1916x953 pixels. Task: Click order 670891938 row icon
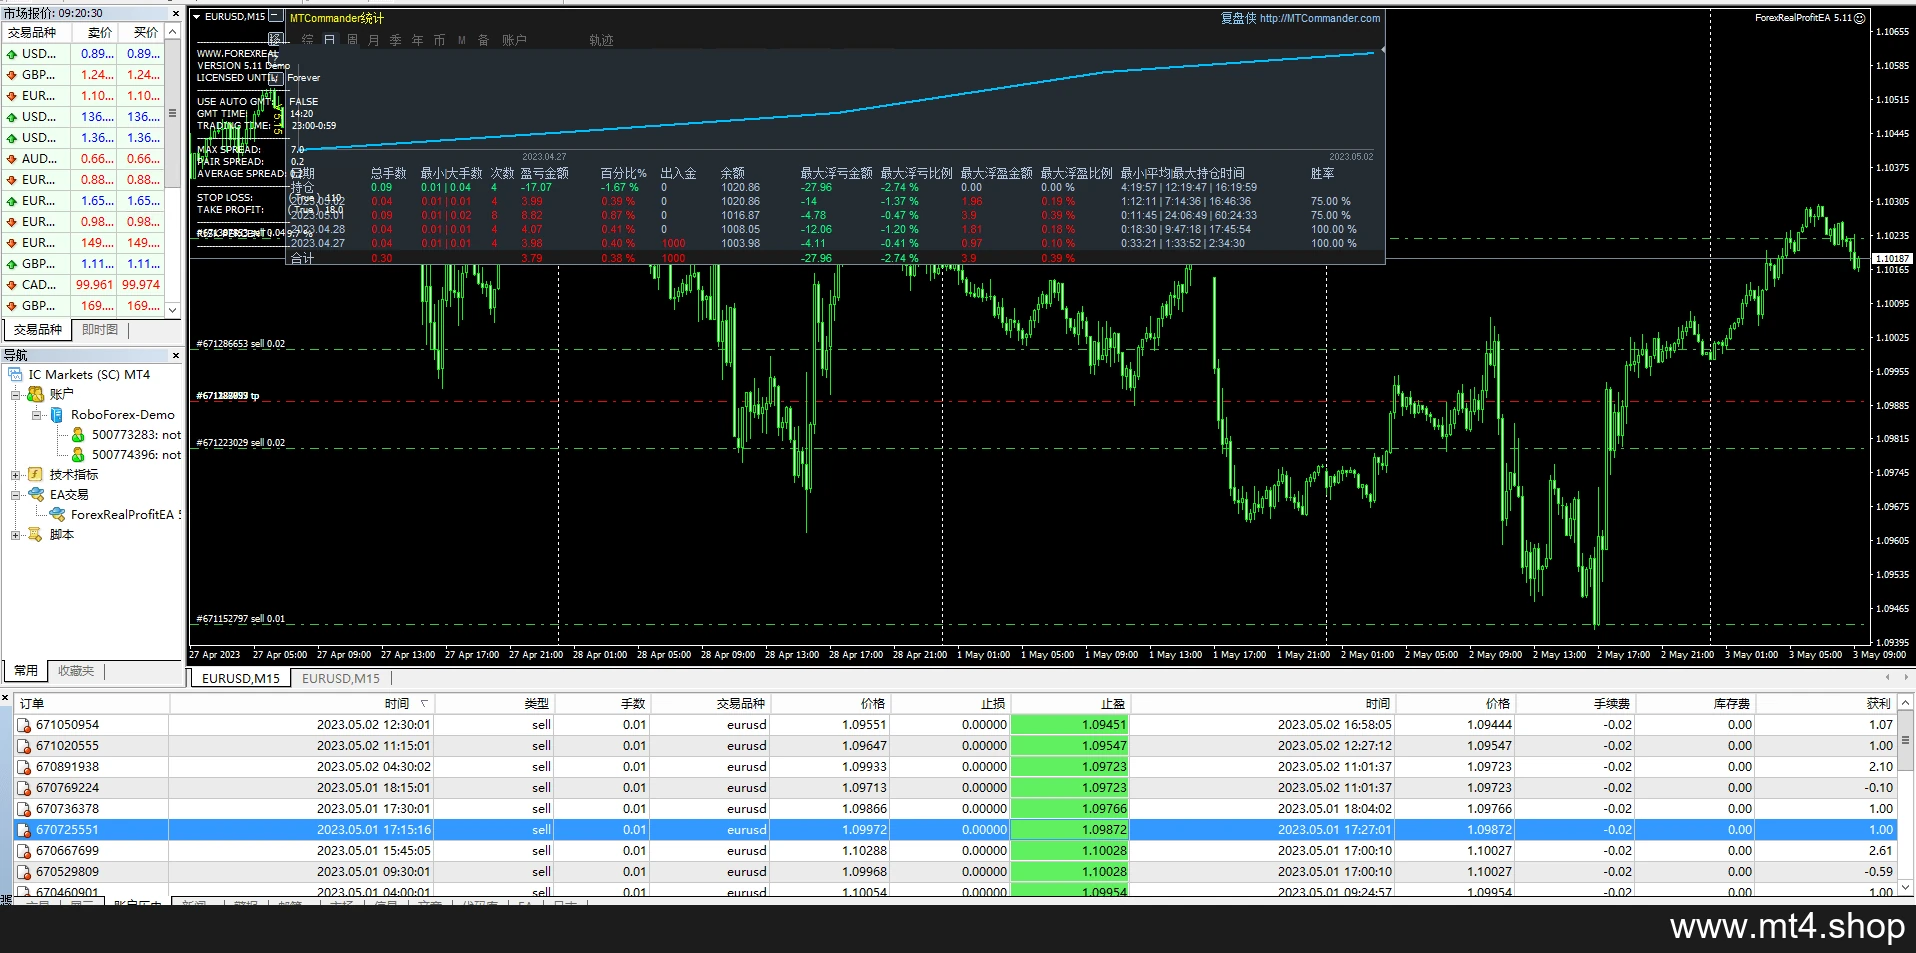pyautogui.click(x=24, y=767)
